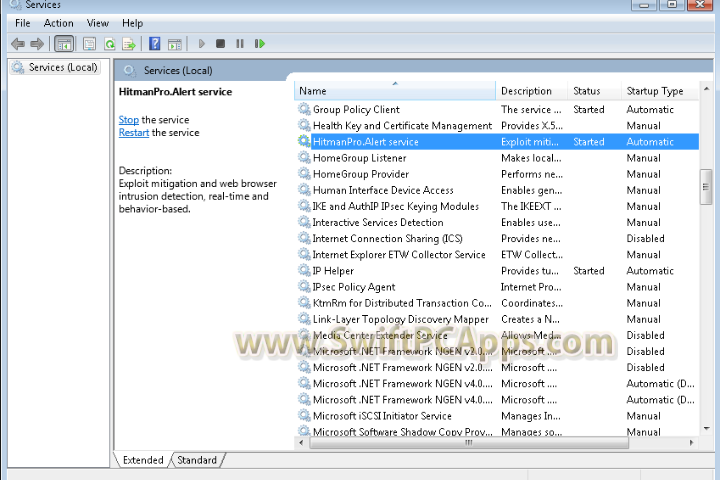Select Interactive Services Detection service
This screenshot has width=720, height=480.
click(x=497, y=222)
